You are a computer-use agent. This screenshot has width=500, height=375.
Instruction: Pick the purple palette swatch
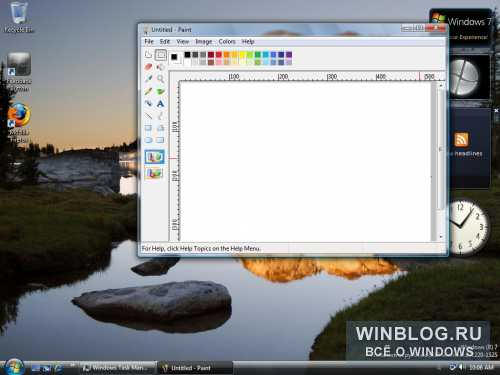click(x=289, y=54)
